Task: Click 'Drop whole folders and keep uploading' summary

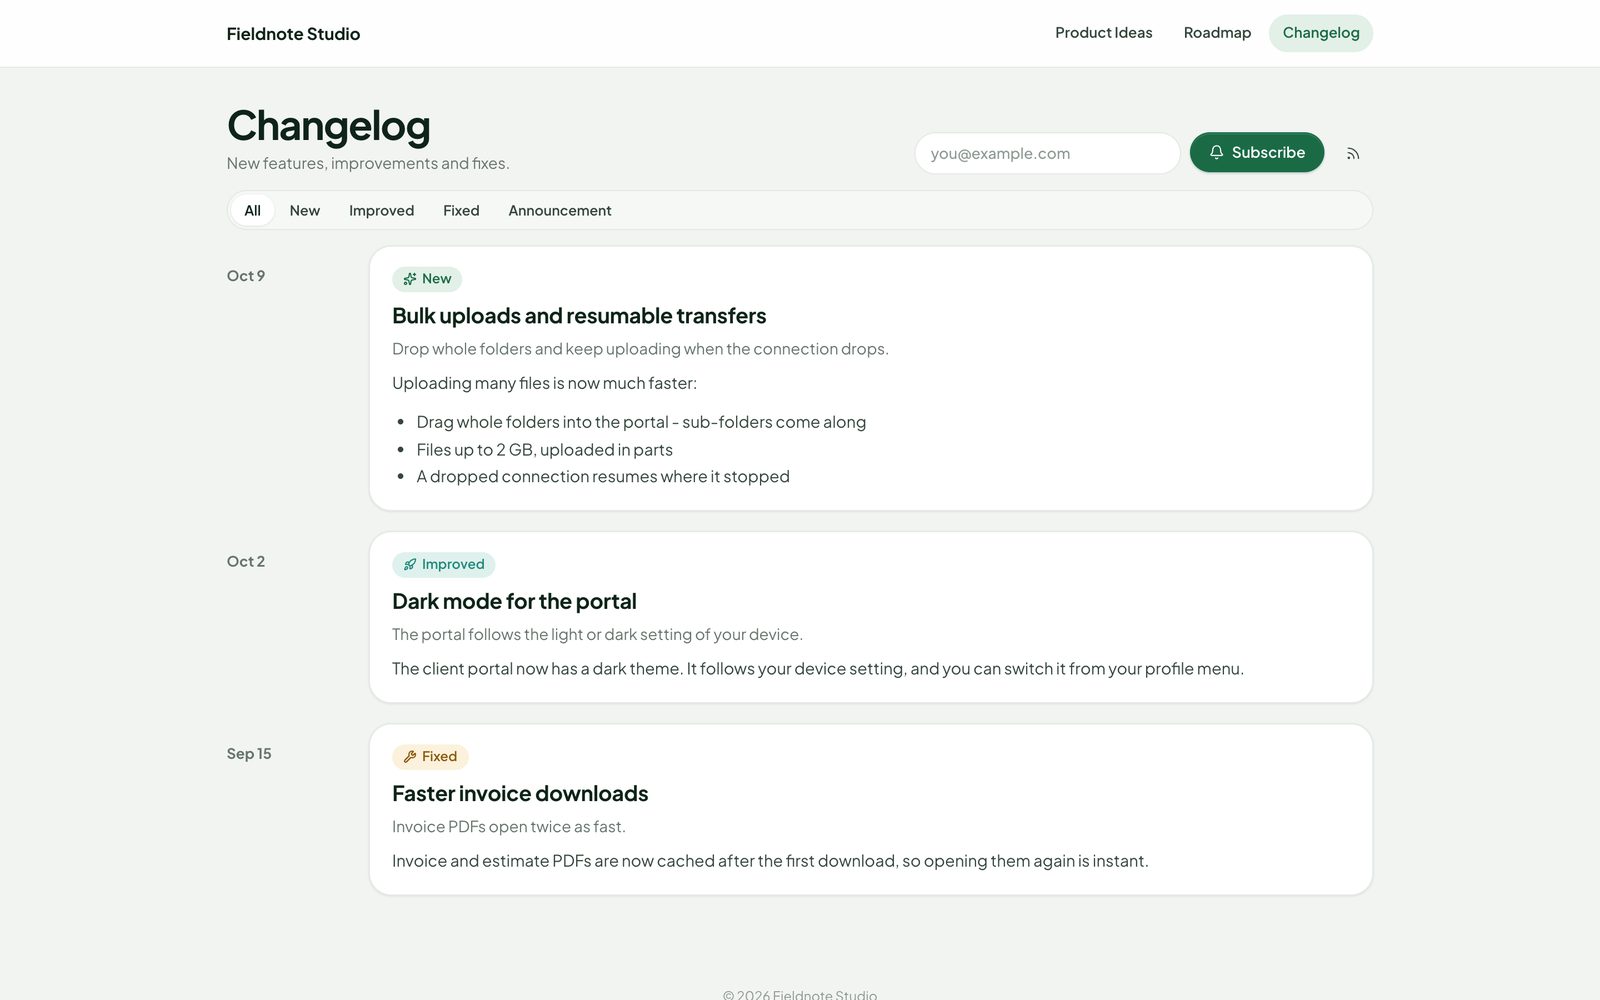Action: (640, 349)
